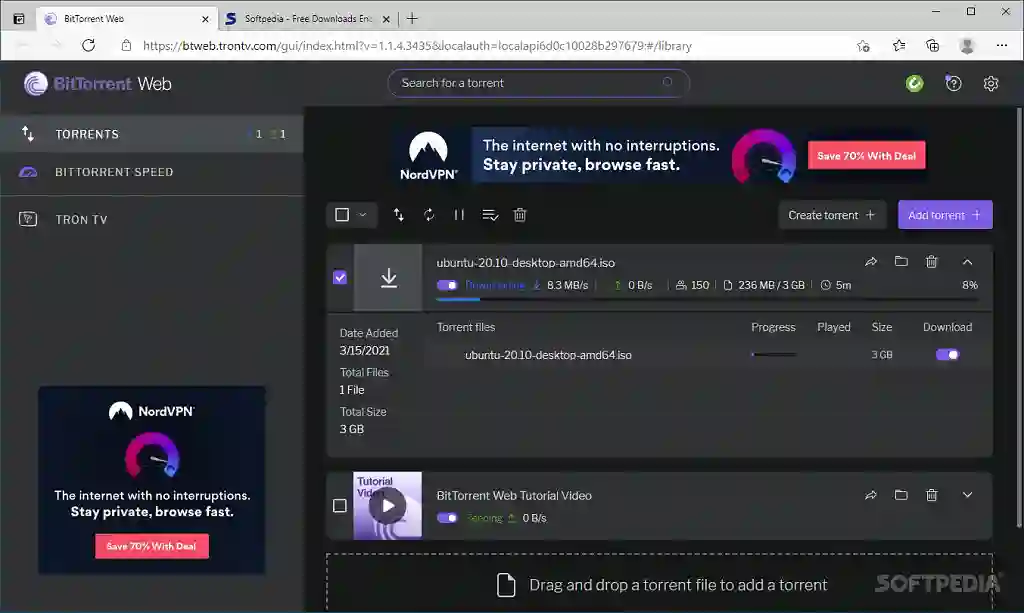View site lock information icon
The width and height of the screenshot is (1024, 613).
126,46
